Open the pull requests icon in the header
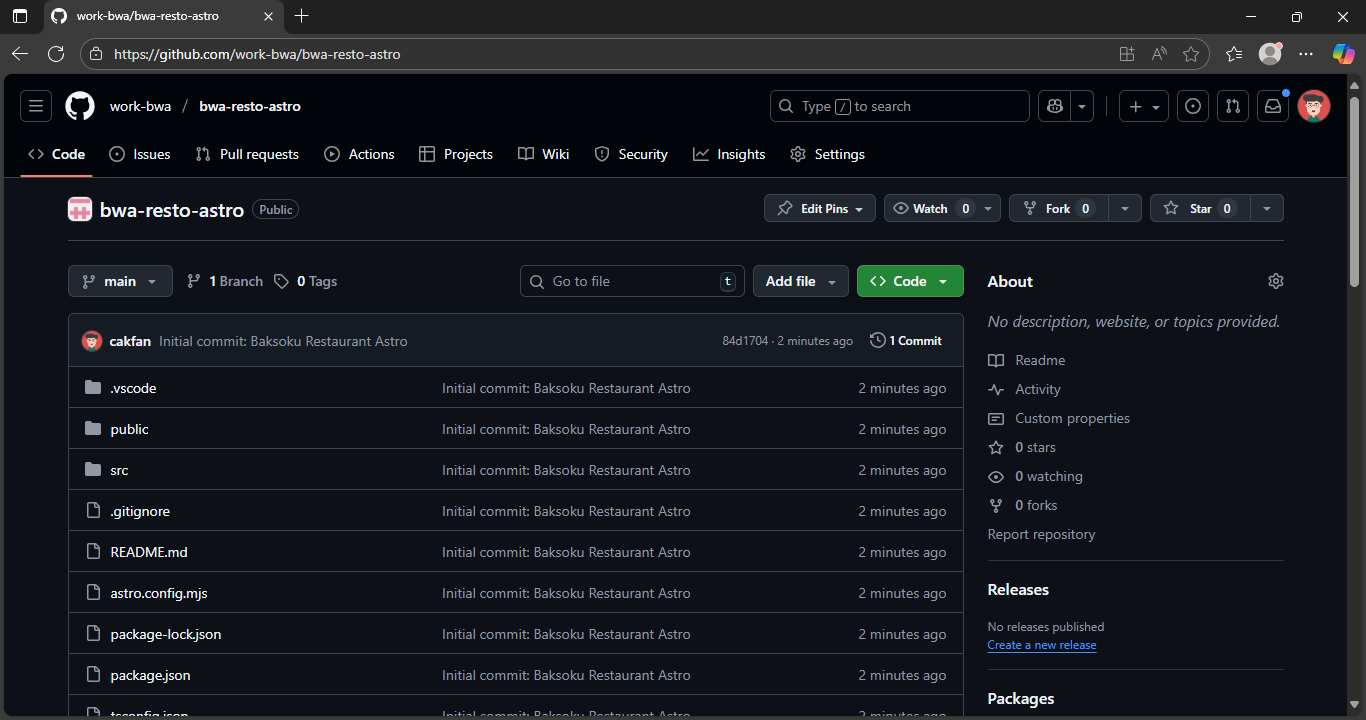 point(1232,105)
